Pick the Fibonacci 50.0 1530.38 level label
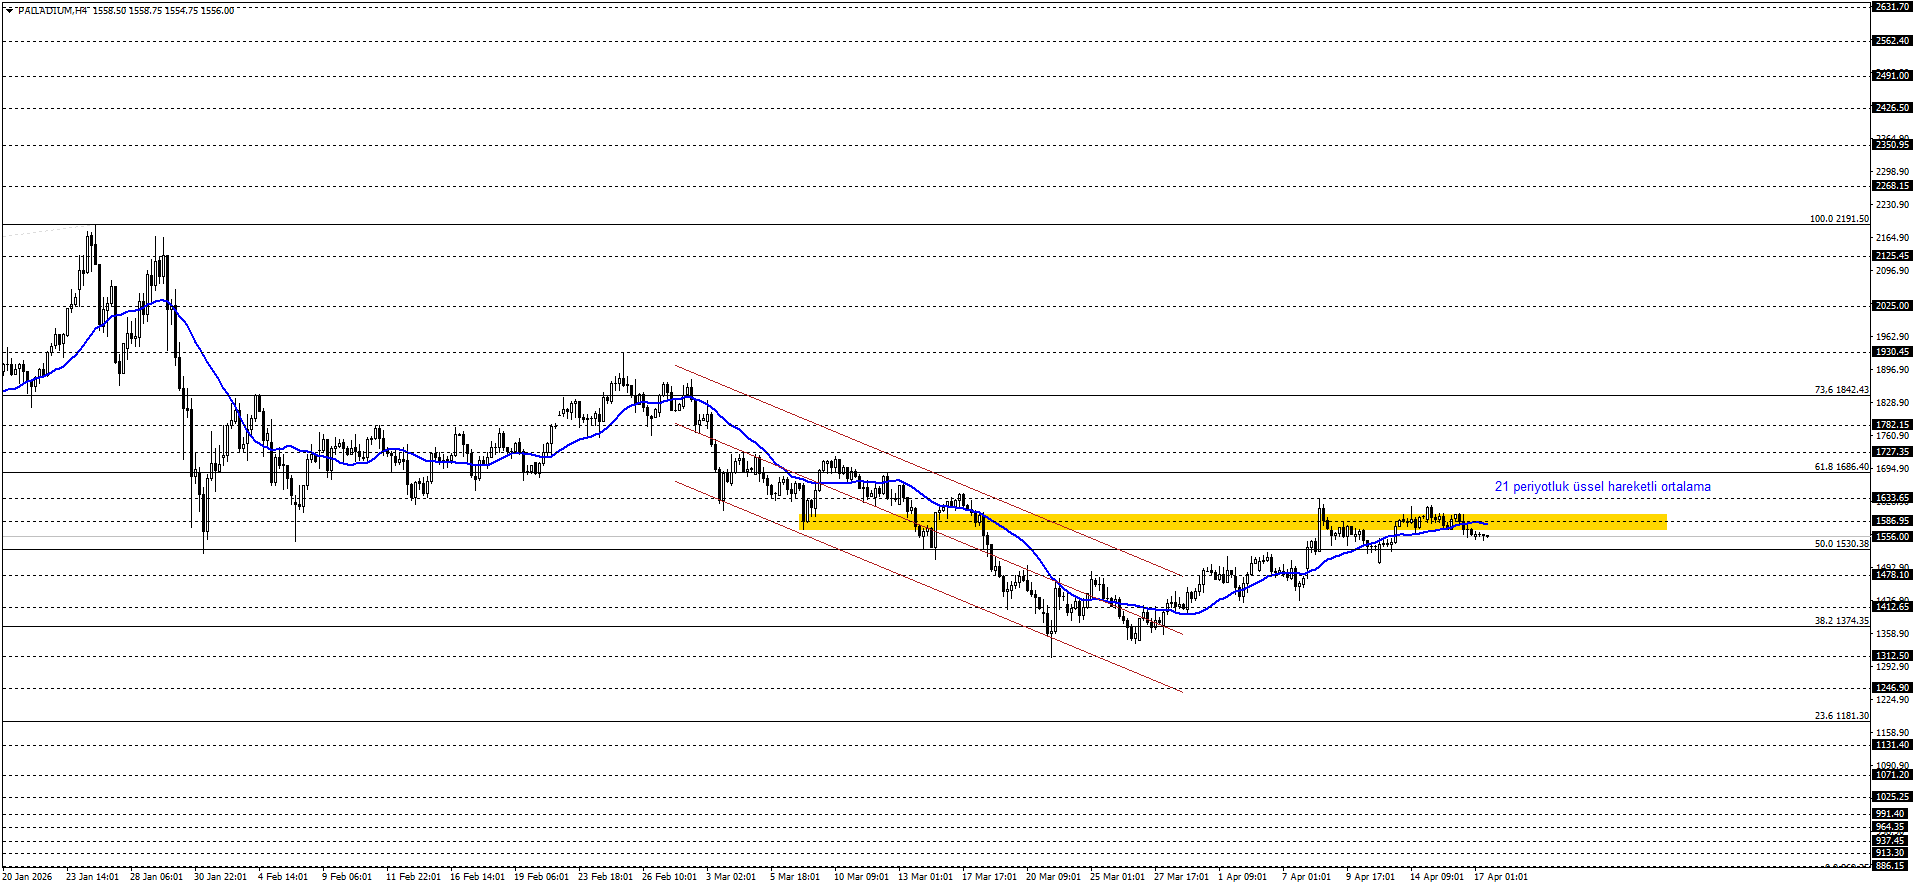The width and height of the screenshot is (1916, 888). (x=1841, y=544)
